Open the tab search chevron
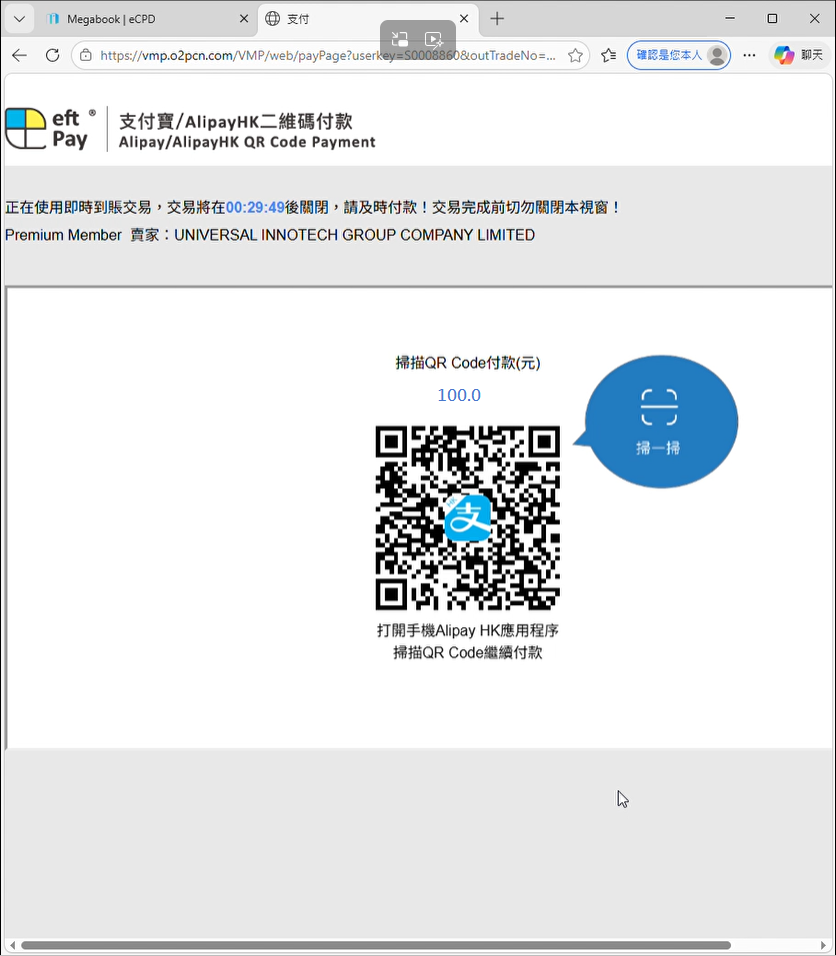 (x=19, y=19)
